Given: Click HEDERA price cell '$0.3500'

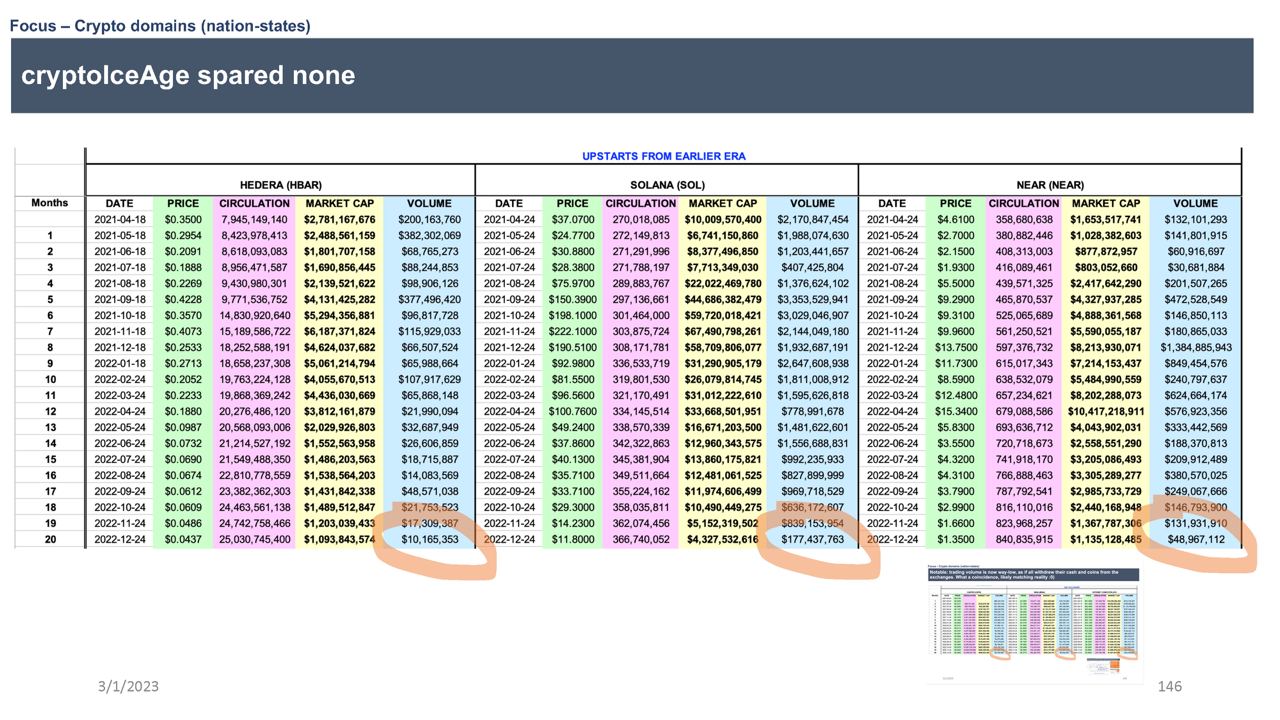Looking at the screenshot, I should 183,219.
